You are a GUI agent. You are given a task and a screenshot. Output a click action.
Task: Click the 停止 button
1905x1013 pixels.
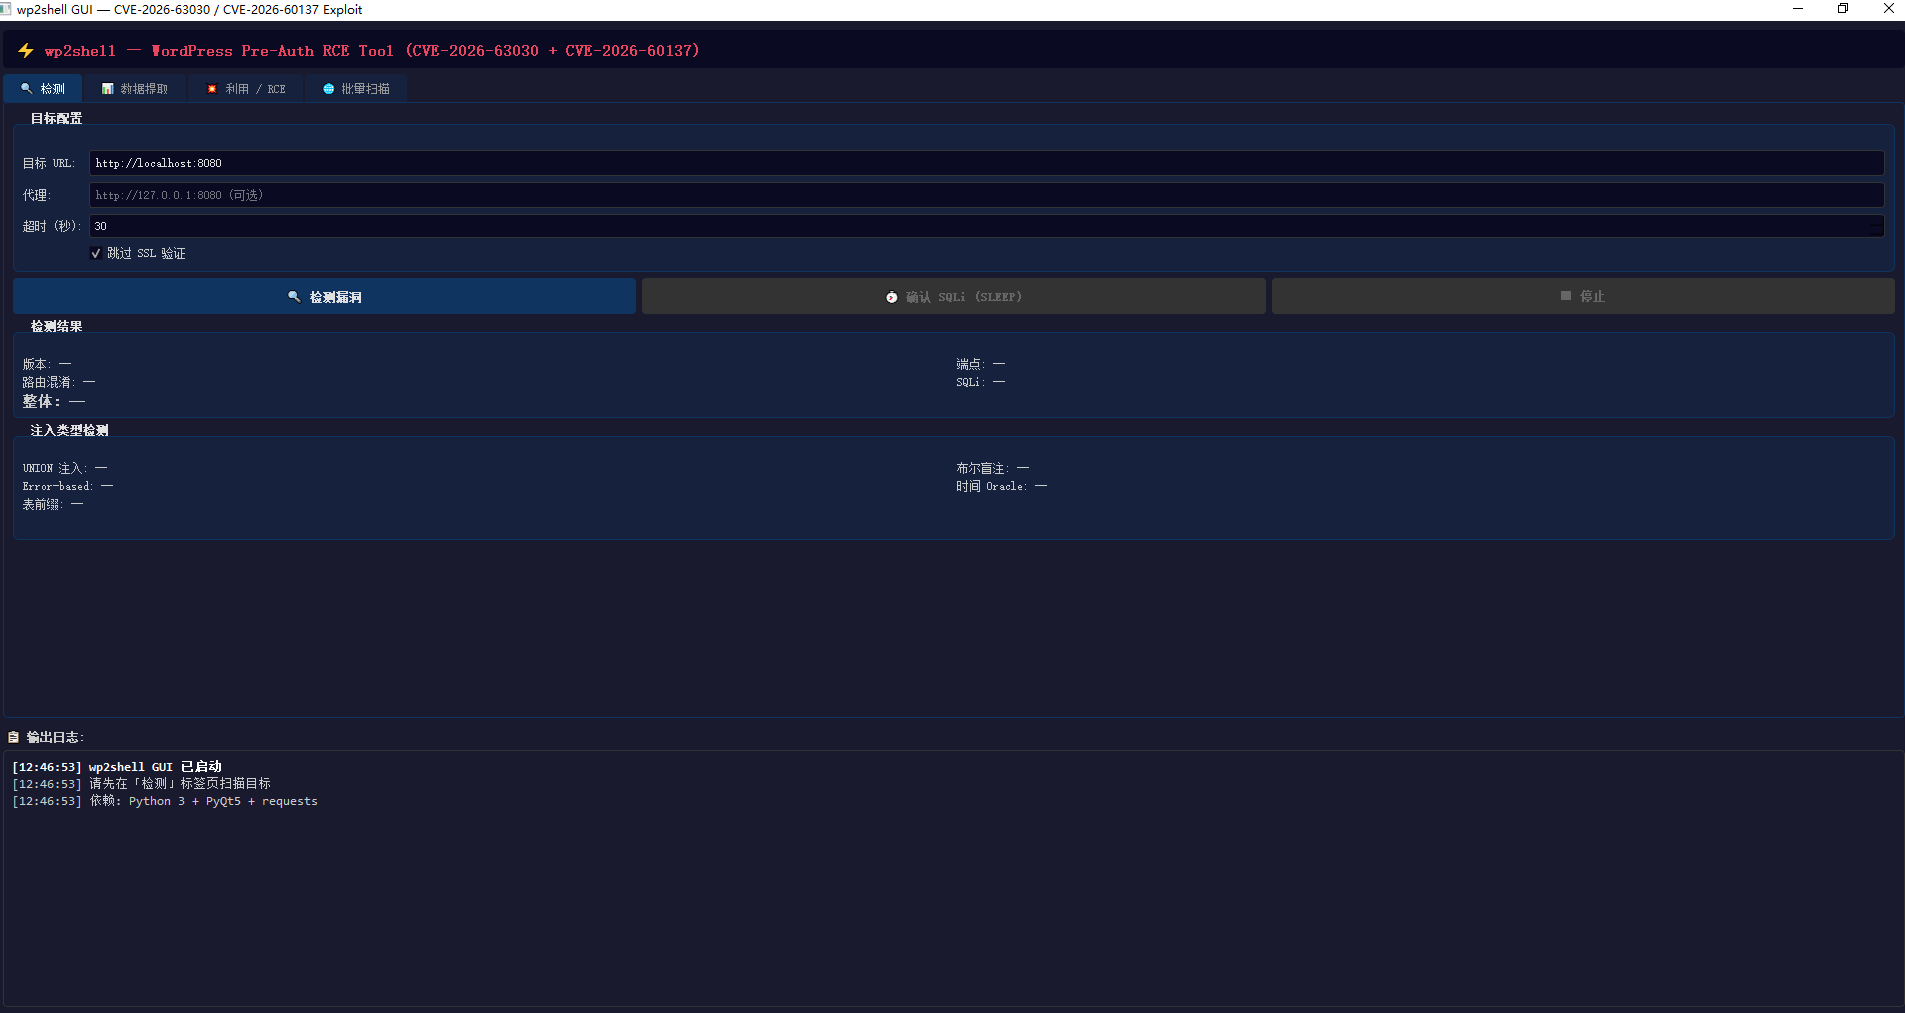(x=1583, y=296)
